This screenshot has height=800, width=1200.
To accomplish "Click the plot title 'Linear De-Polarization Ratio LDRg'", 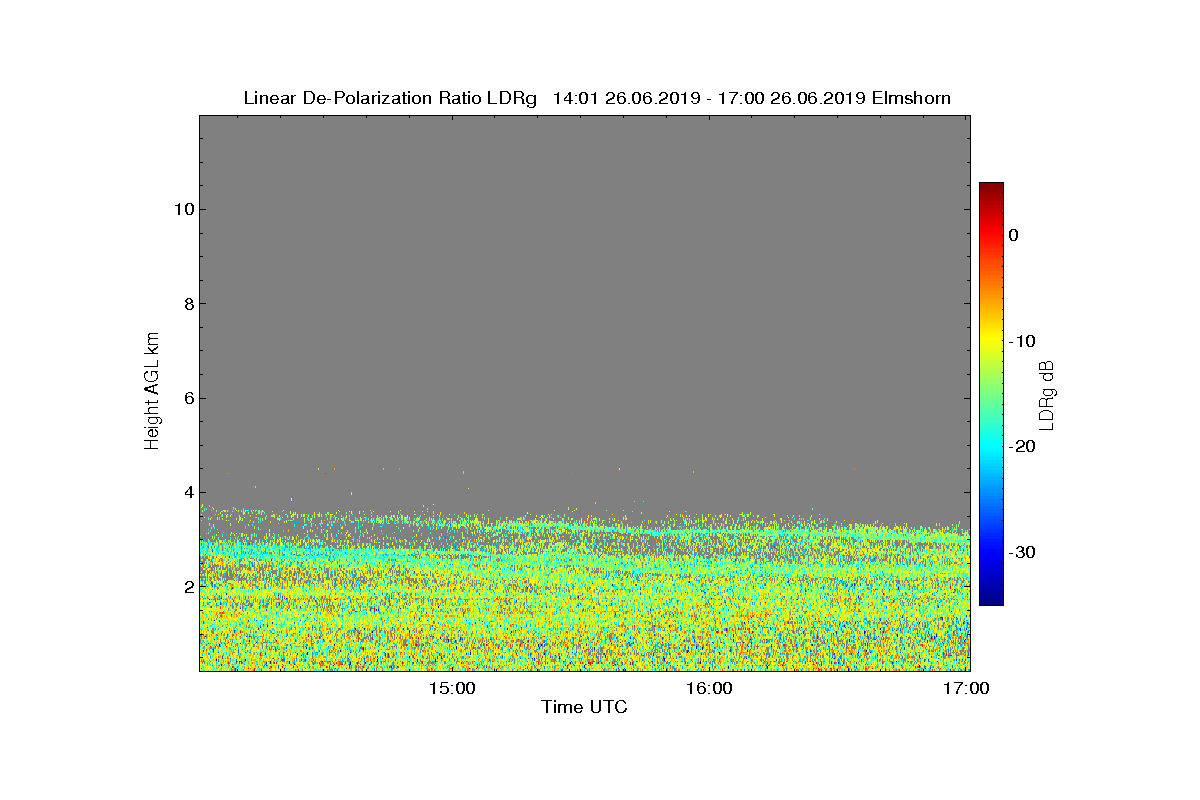I will (x=390, y=98).
